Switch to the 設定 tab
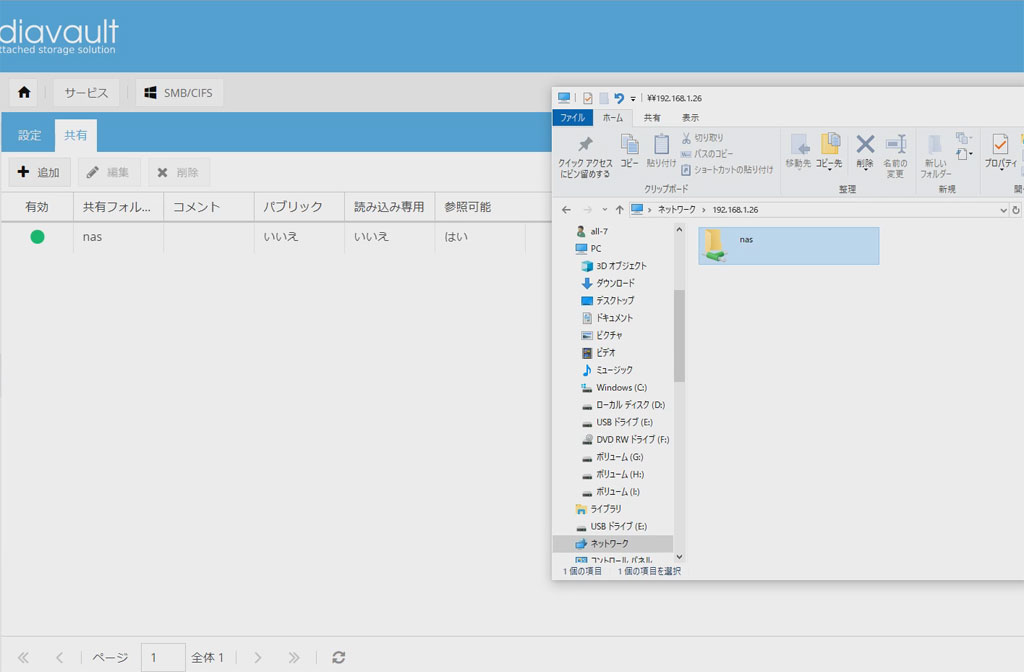Screen dimensions: 1024x672 pyautogui.click(x=30, y=135)
